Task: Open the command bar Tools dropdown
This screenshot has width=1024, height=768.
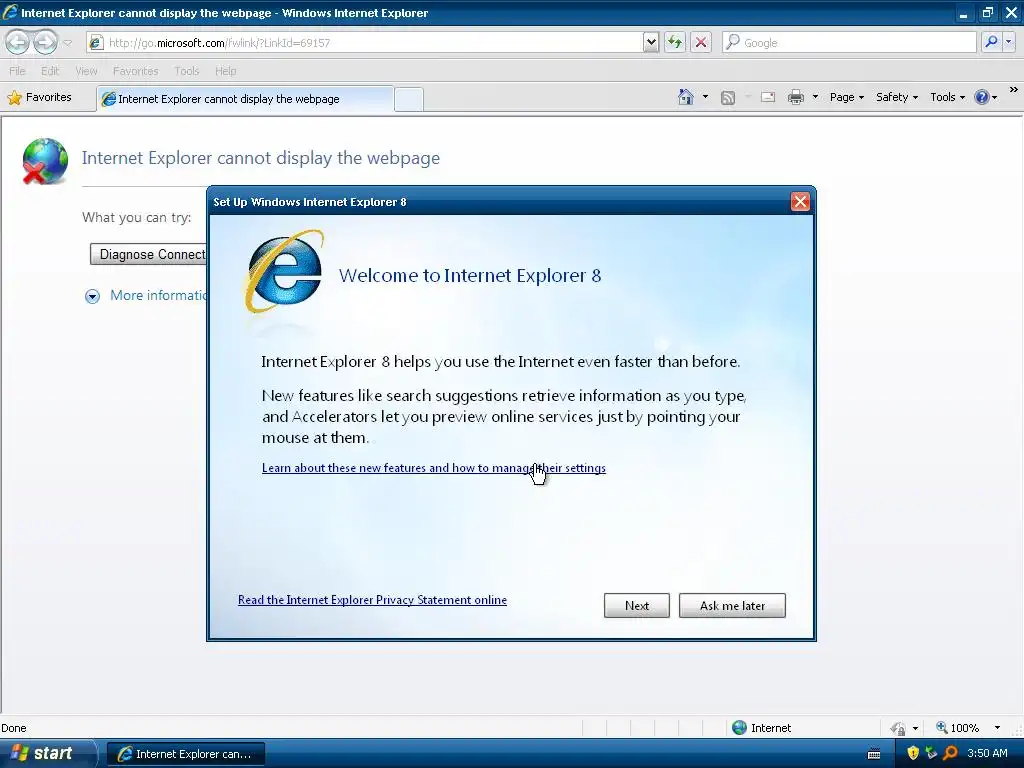Action: pos(947,97)
